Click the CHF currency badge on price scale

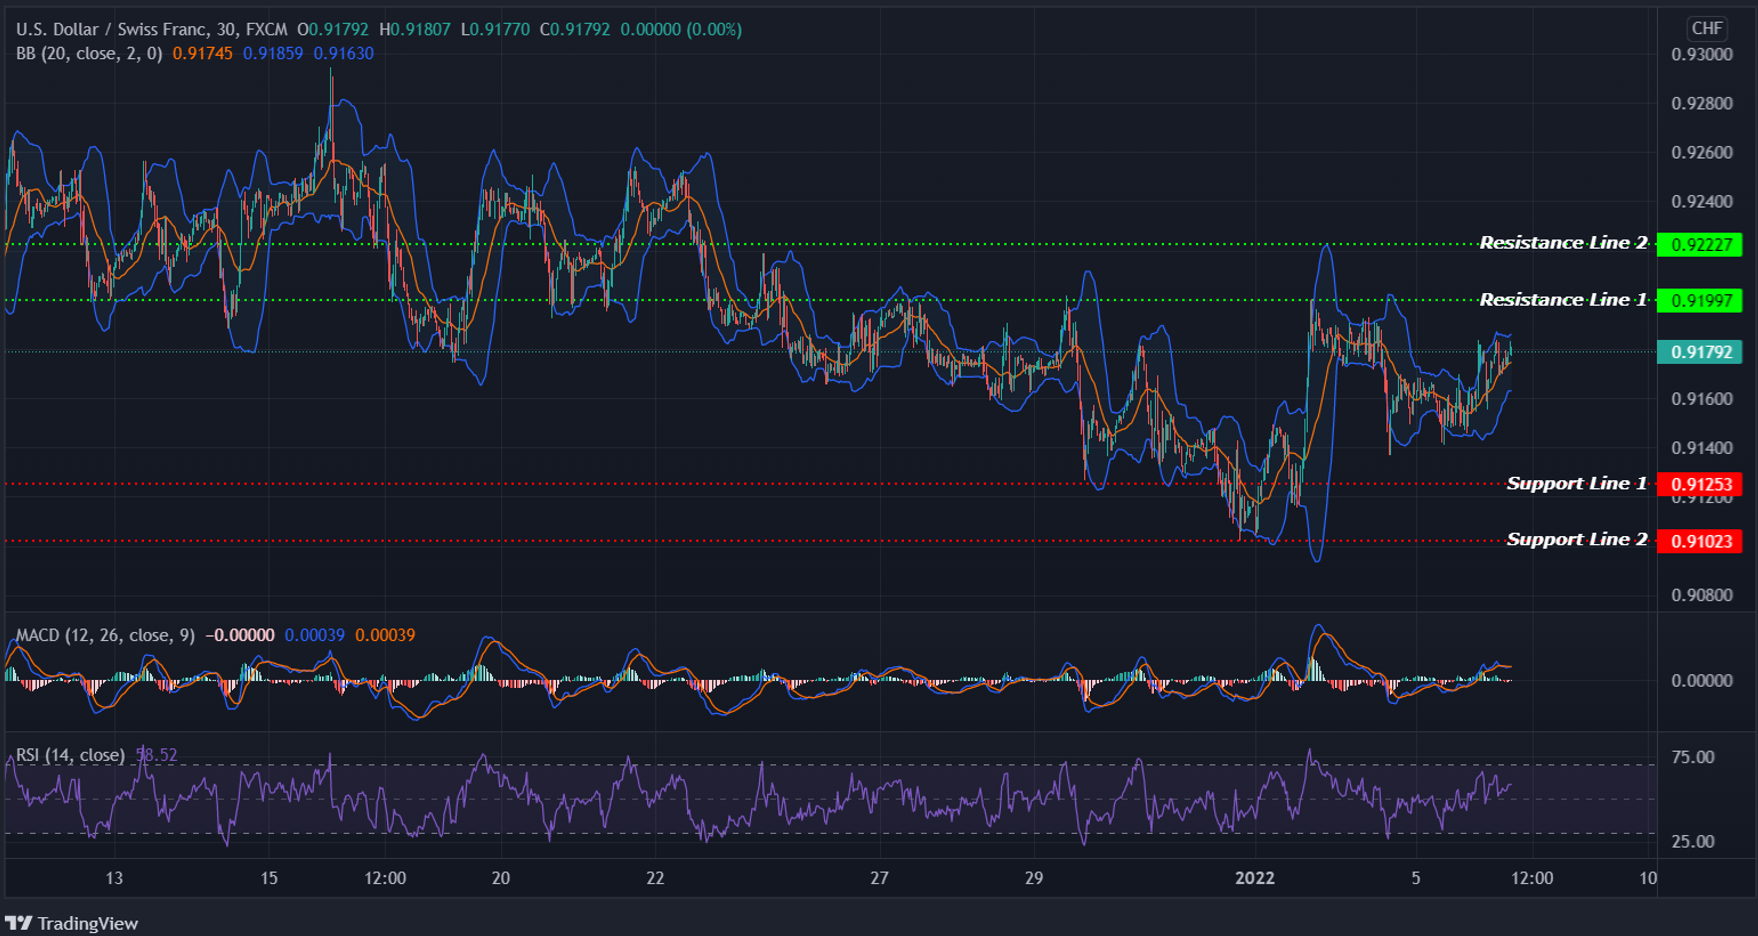click(1709, 28)
